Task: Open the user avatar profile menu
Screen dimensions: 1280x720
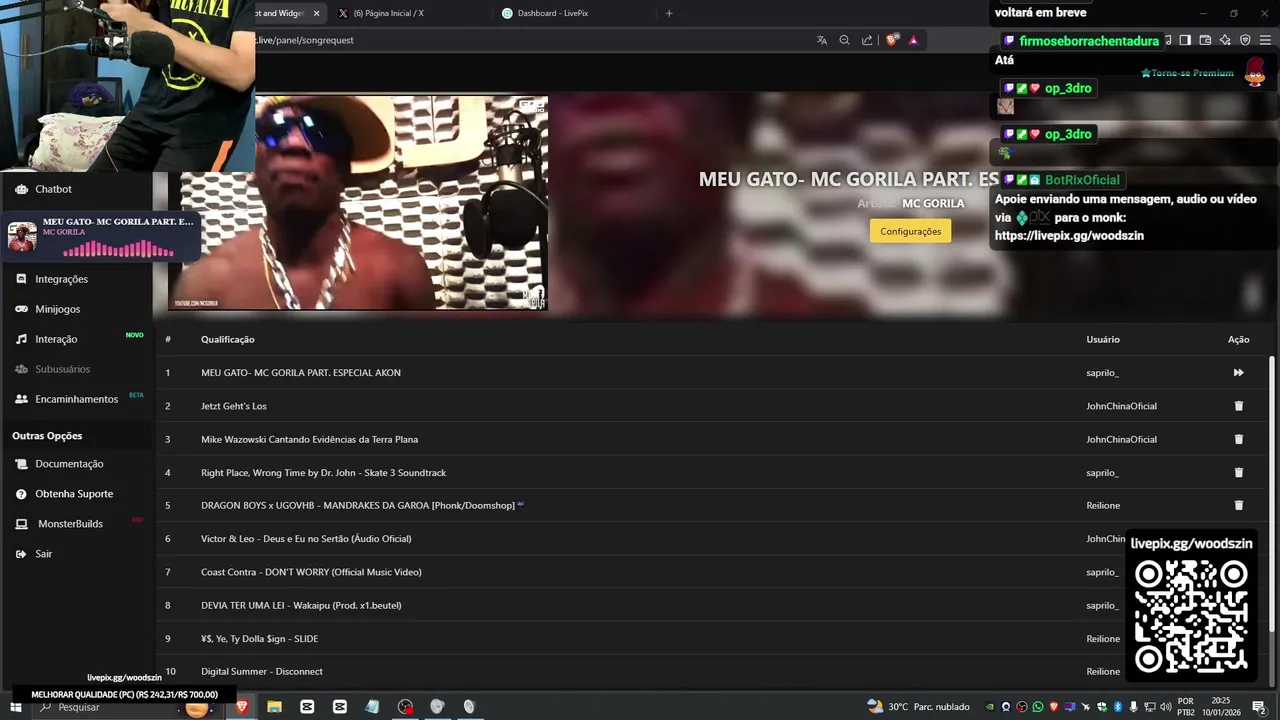Action: tap(1255, 73)
